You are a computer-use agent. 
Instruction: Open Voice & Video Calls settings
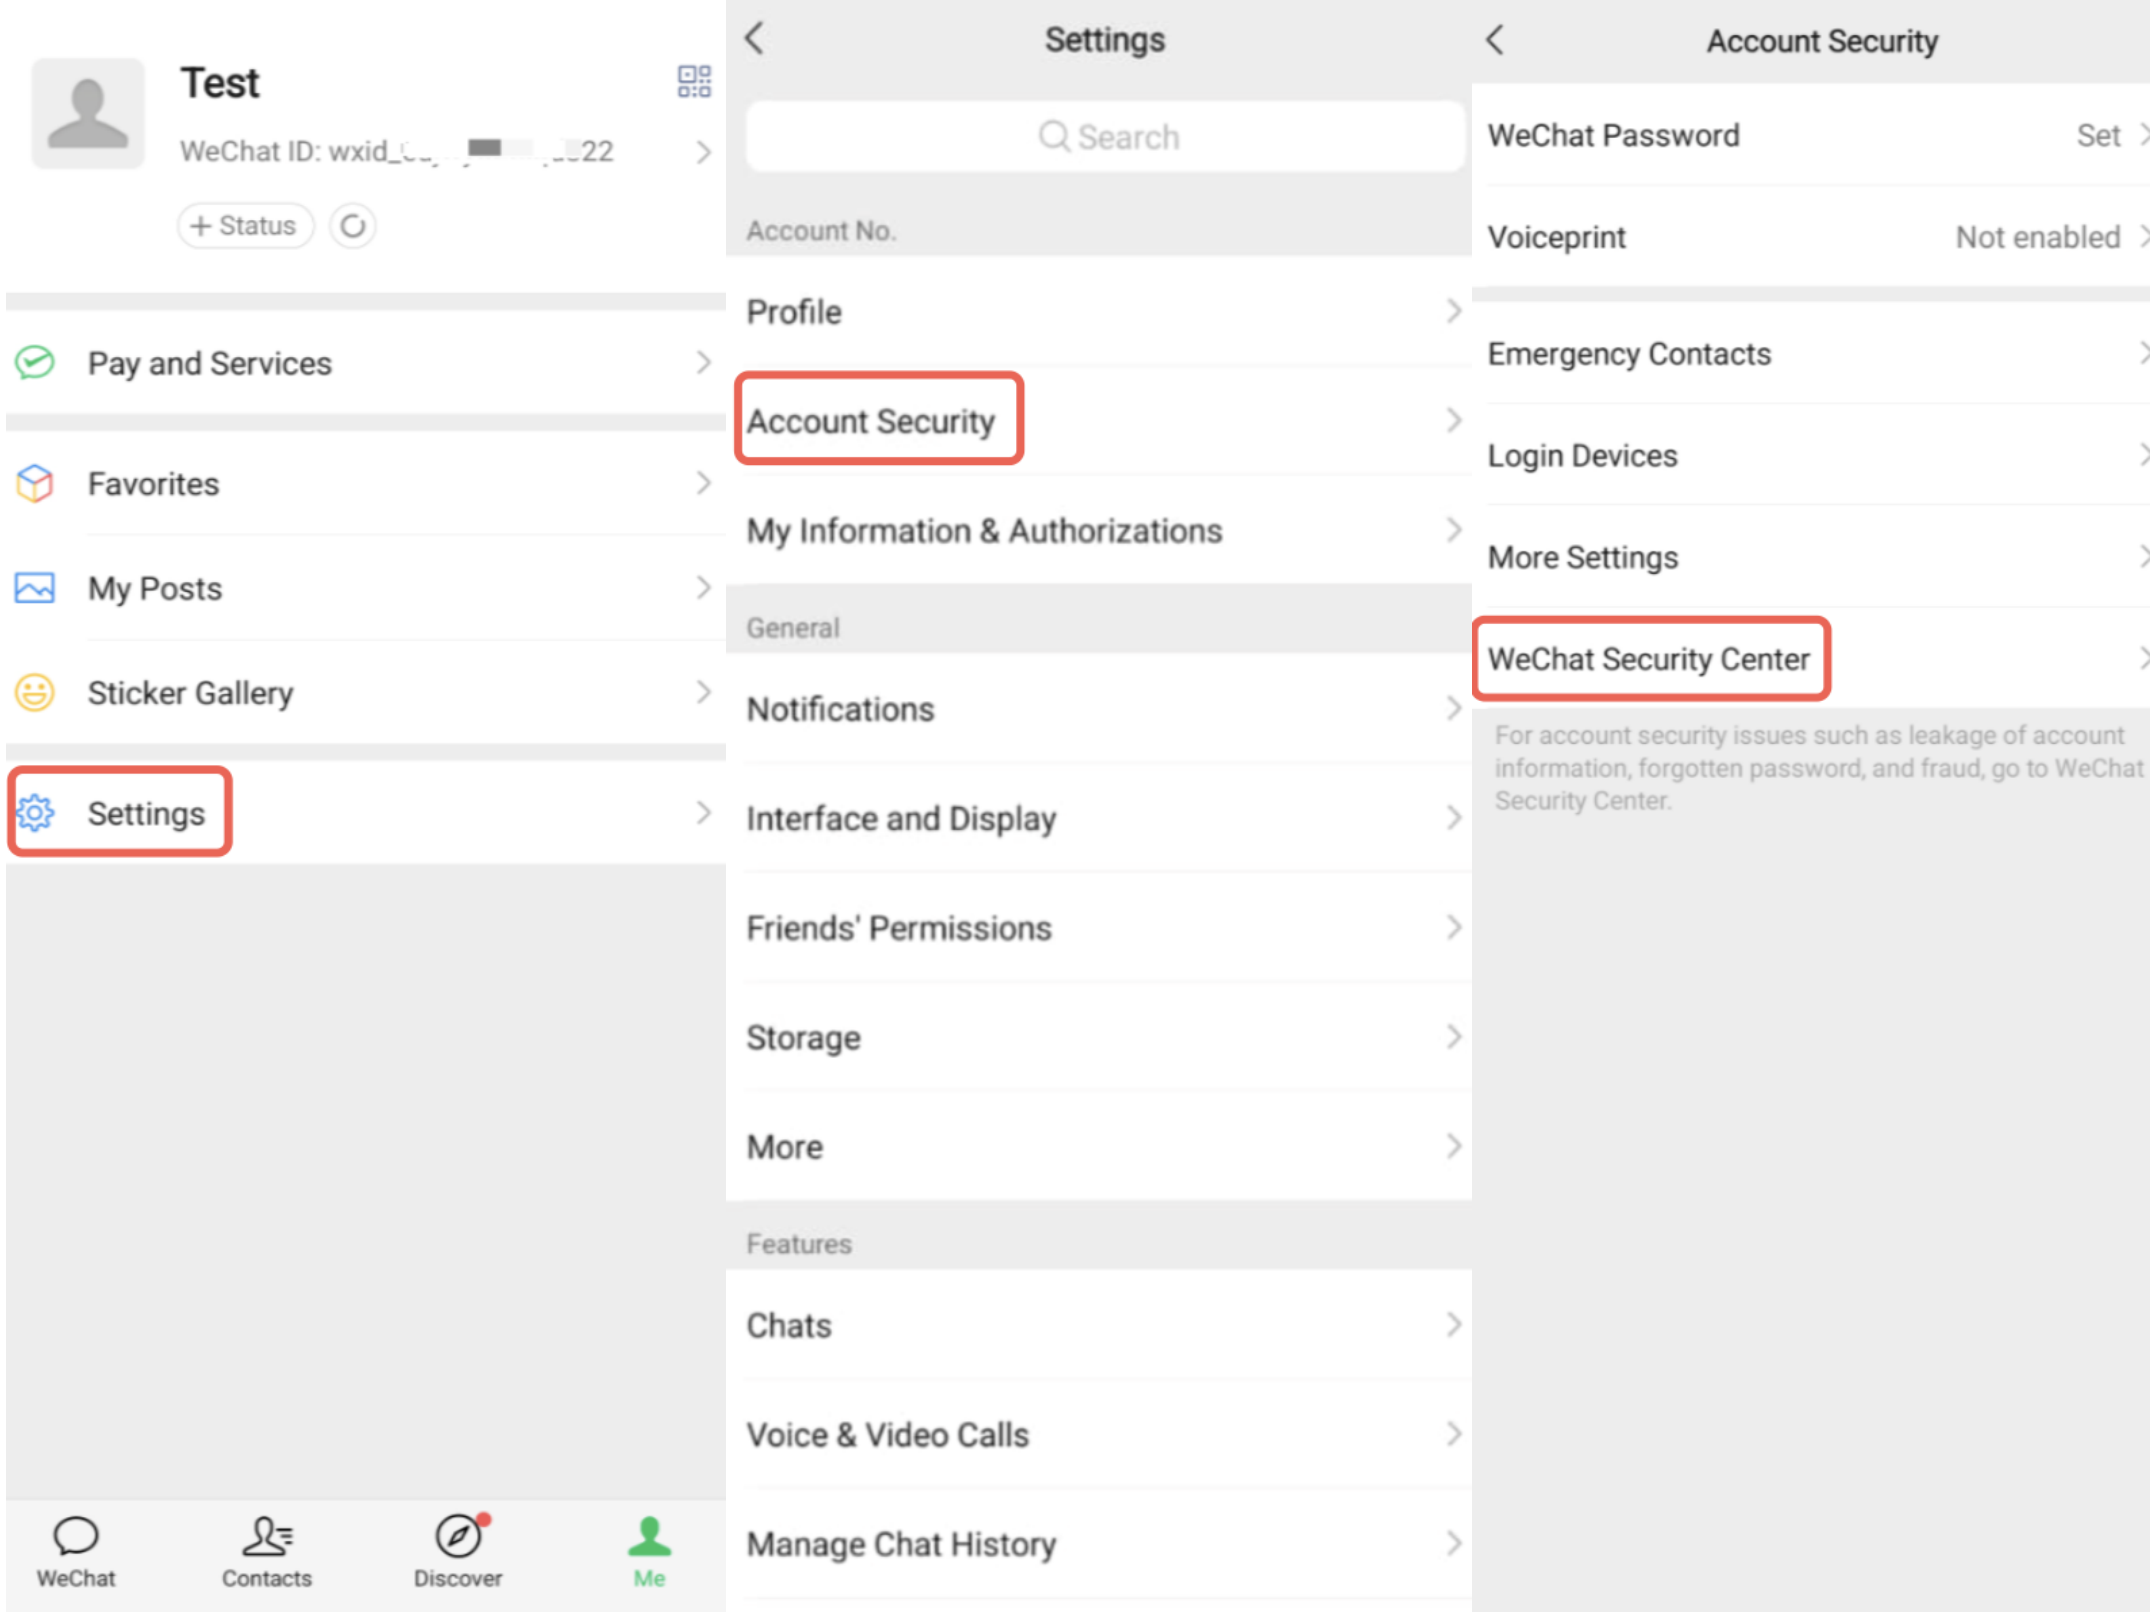pos(1099,1434)
